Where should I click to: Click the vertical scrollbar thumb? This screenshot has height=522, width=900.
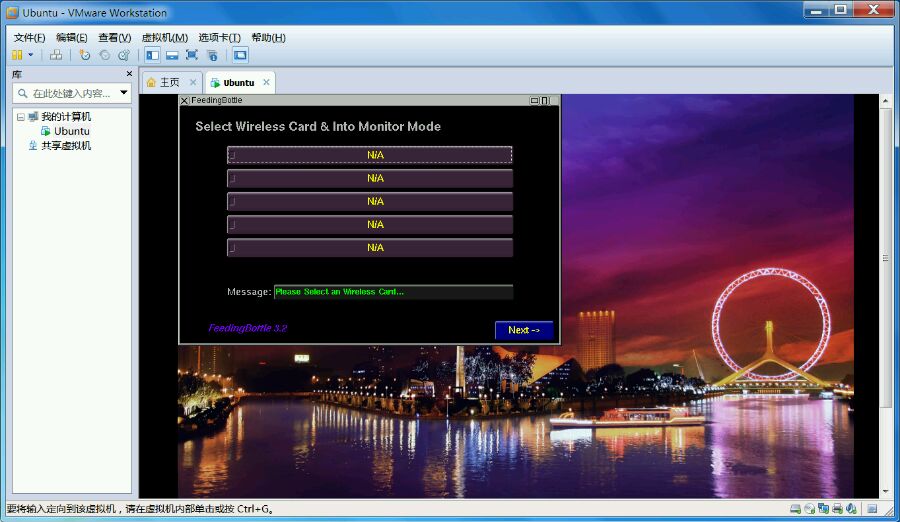pyautogui.click(x=886, y=258)
